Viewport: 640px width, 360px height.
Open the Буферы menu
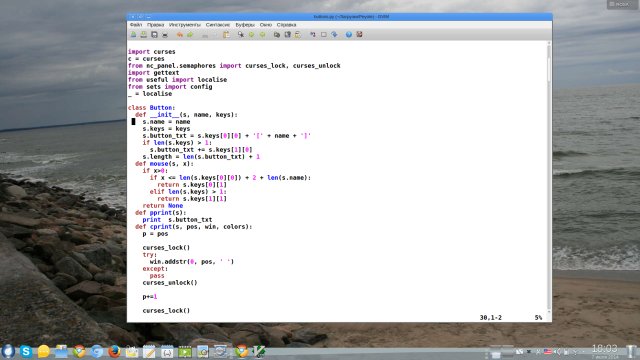[245, 25]
